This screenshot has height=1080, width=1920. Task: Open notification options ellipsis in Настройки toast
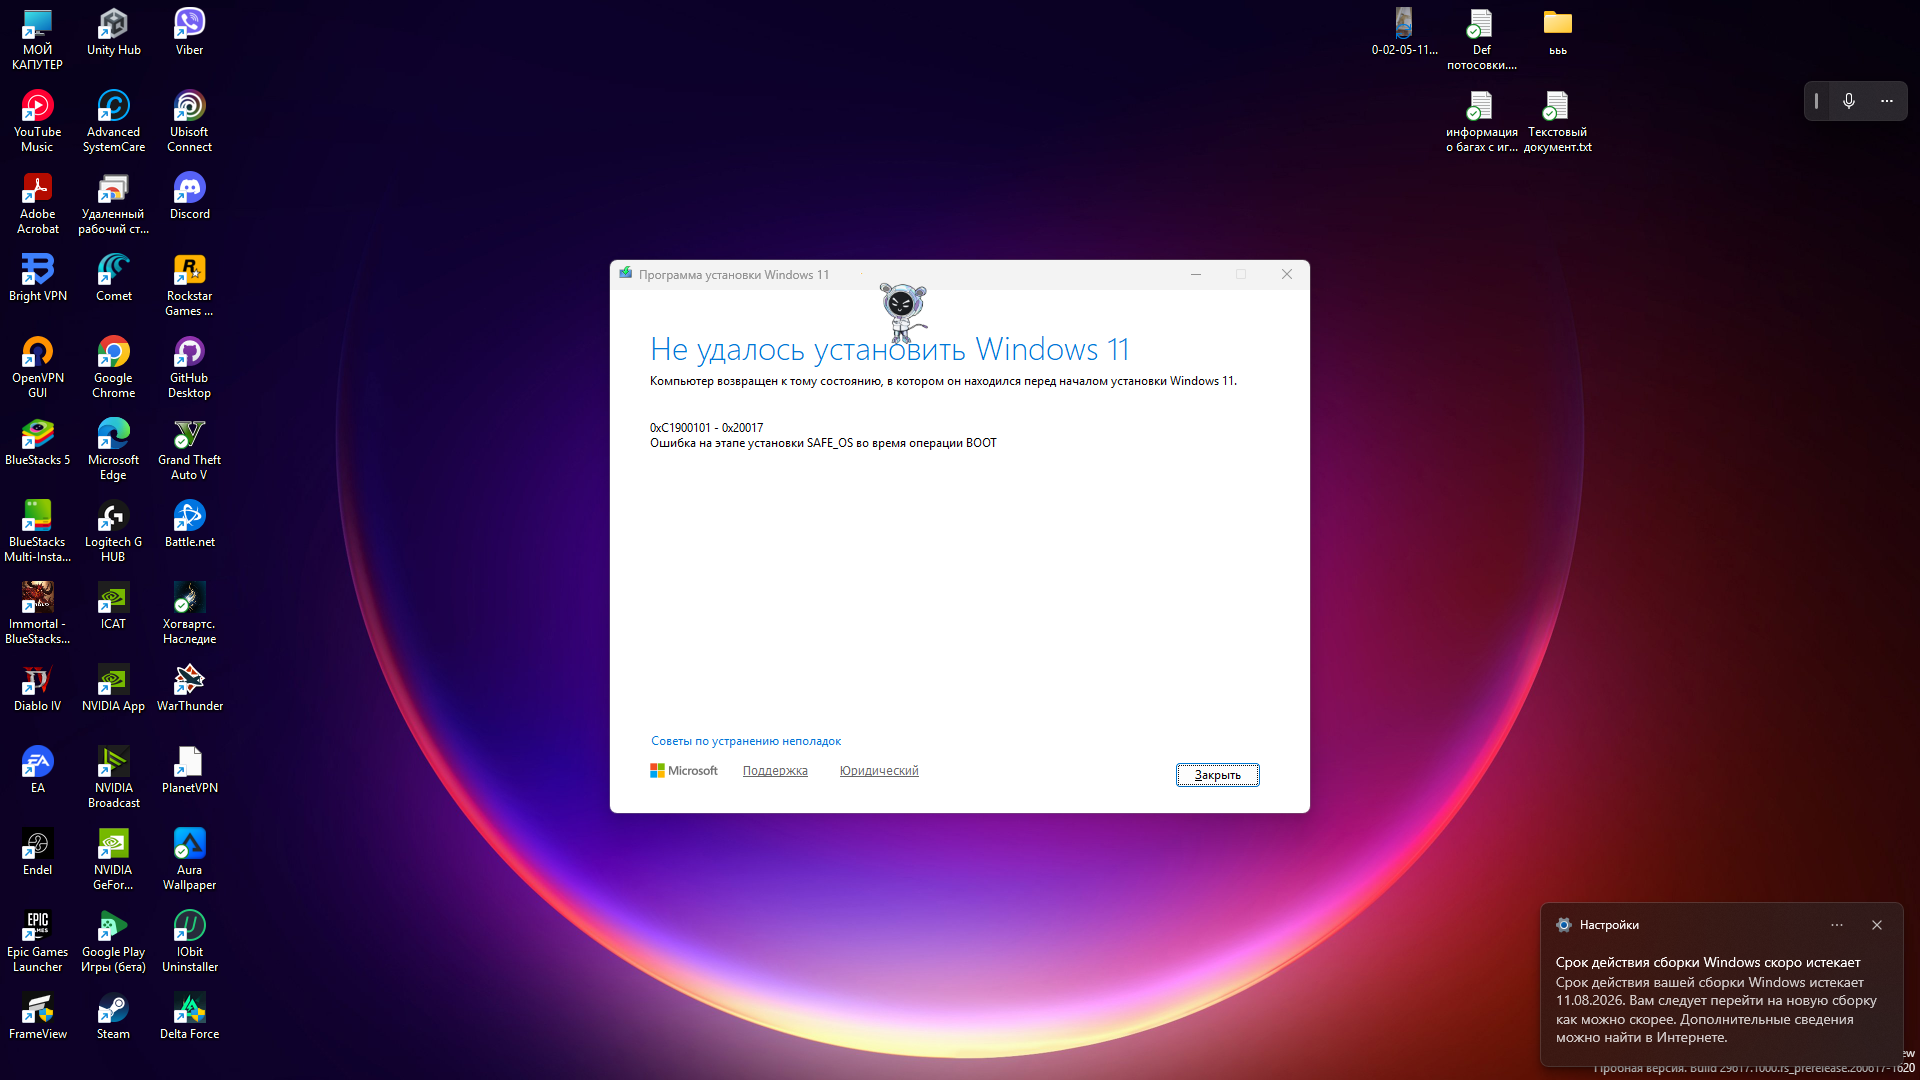(1837, 925)
